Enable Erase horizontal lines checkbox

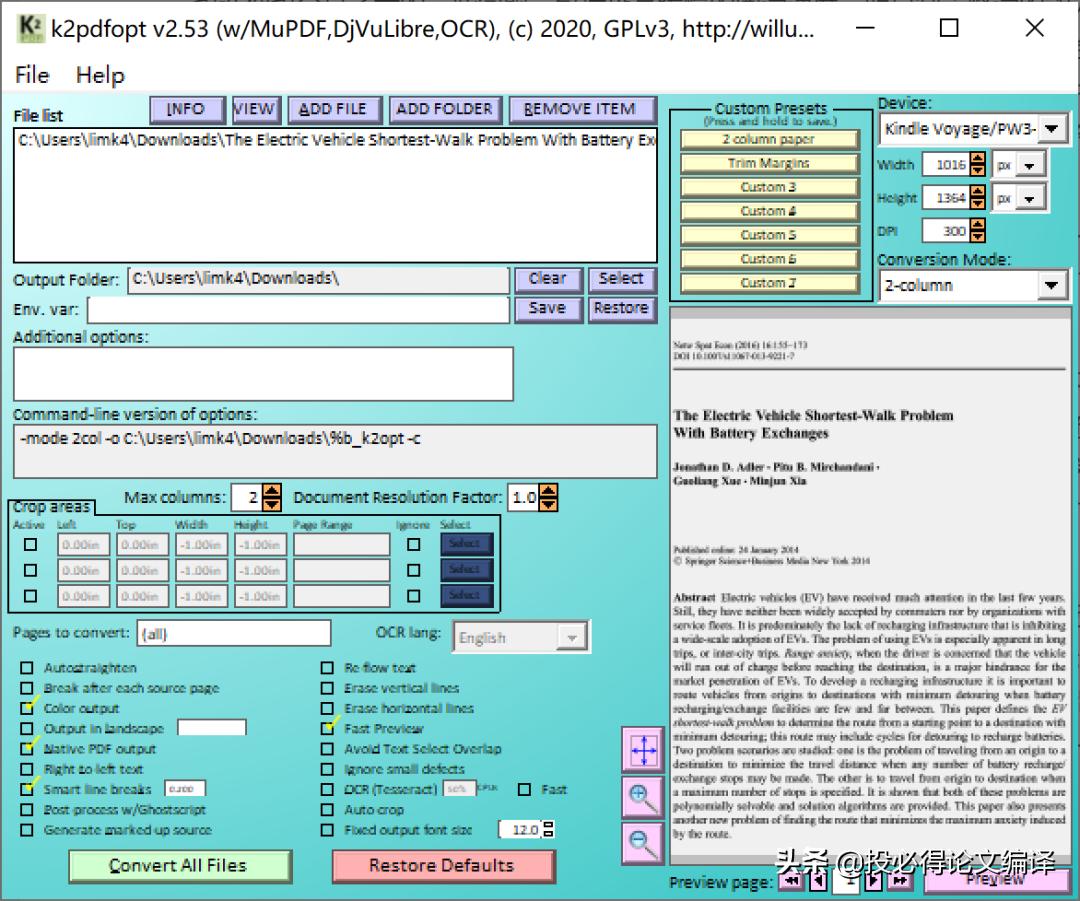[327, 708]
